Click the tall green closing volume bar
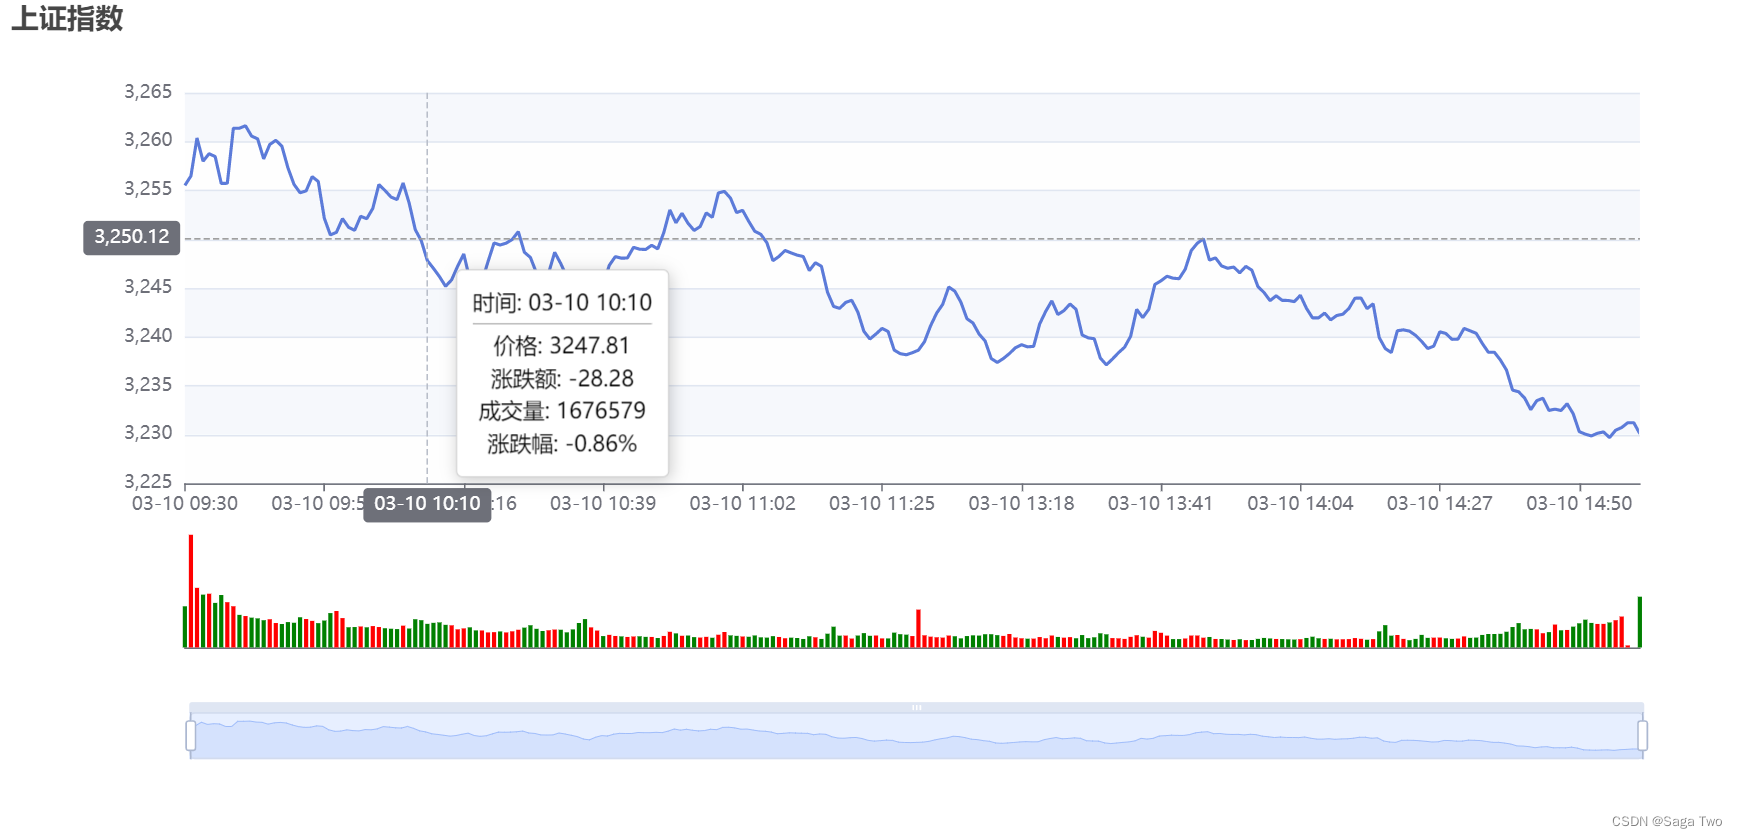Viewport: 1737px width, 838px height. point(1640,622)
